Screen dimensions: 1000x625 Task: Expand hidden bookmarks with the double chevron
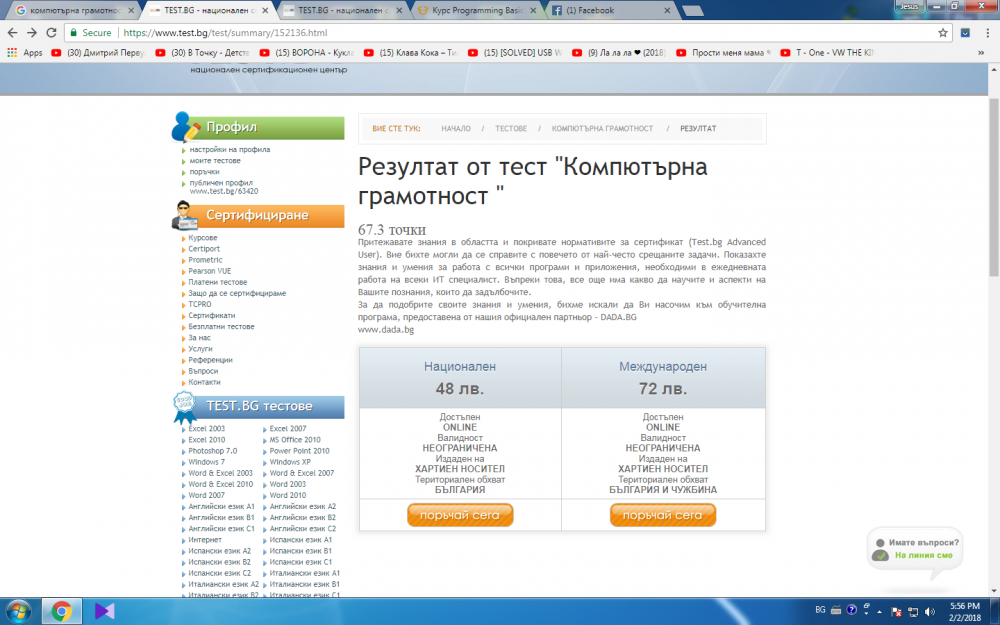(x=981, y=53)
